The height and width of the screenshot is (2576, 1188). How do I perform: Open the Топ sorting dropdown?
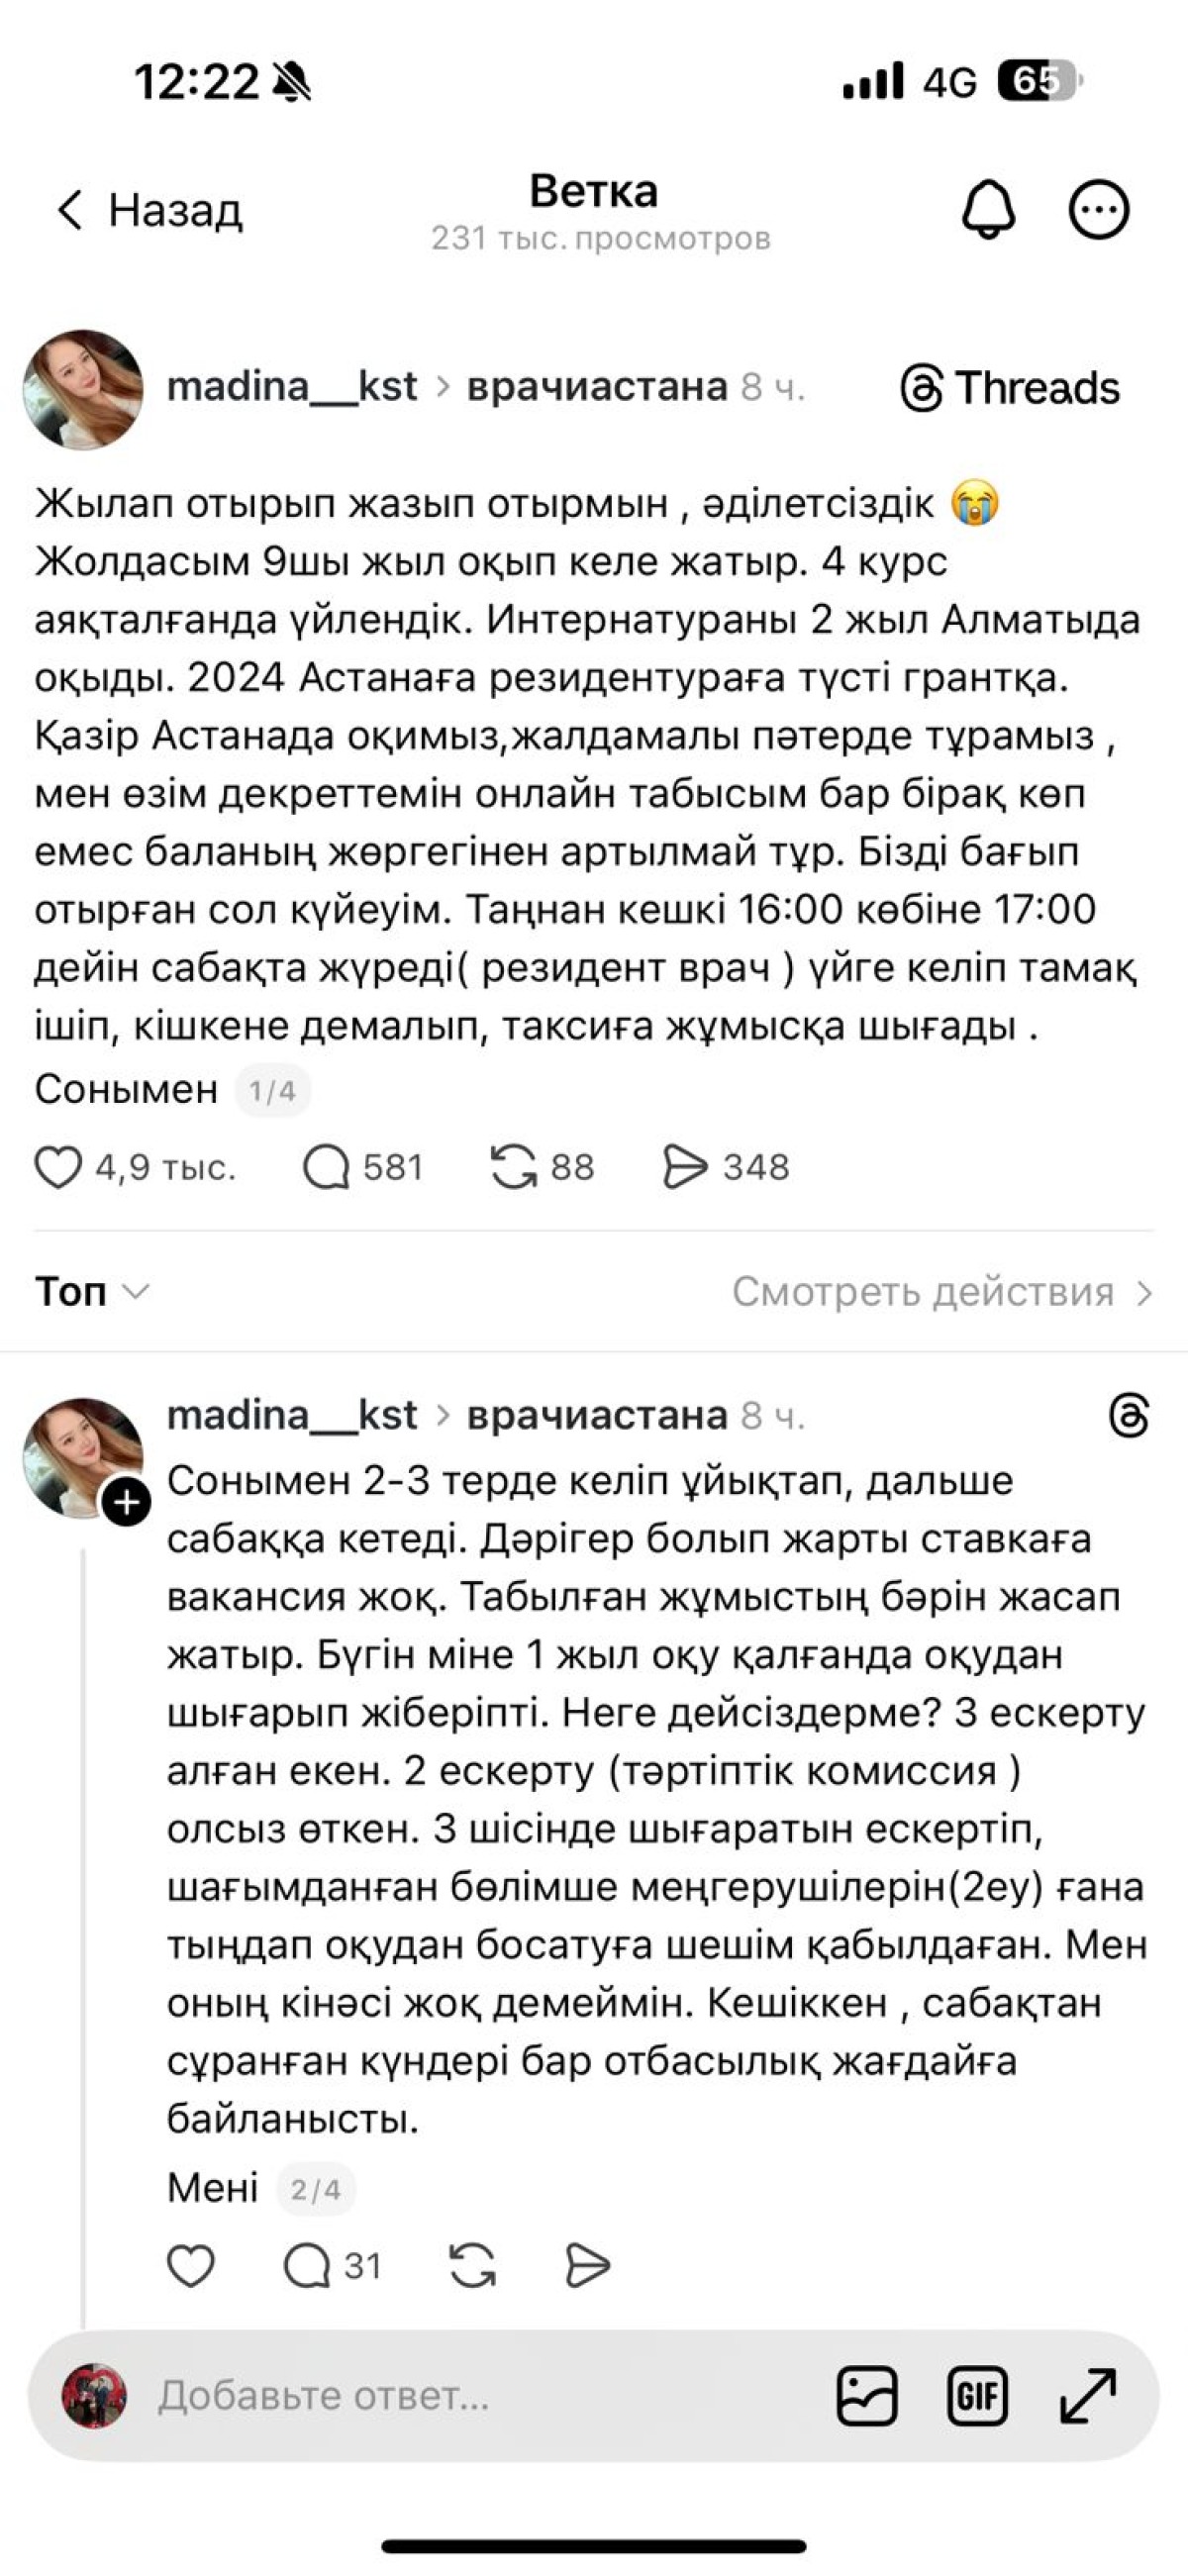[91, 1292]
